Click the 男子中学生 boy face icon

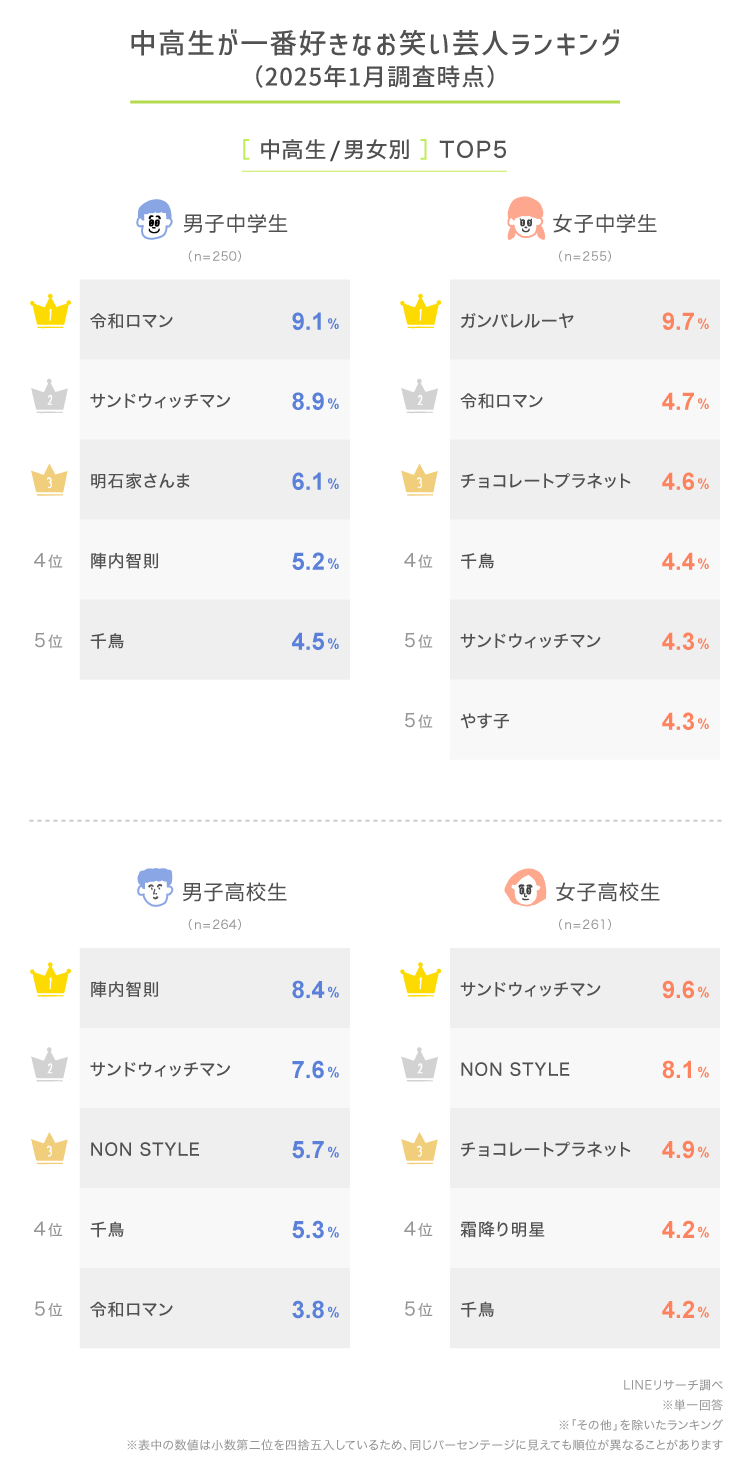(153, 220)
